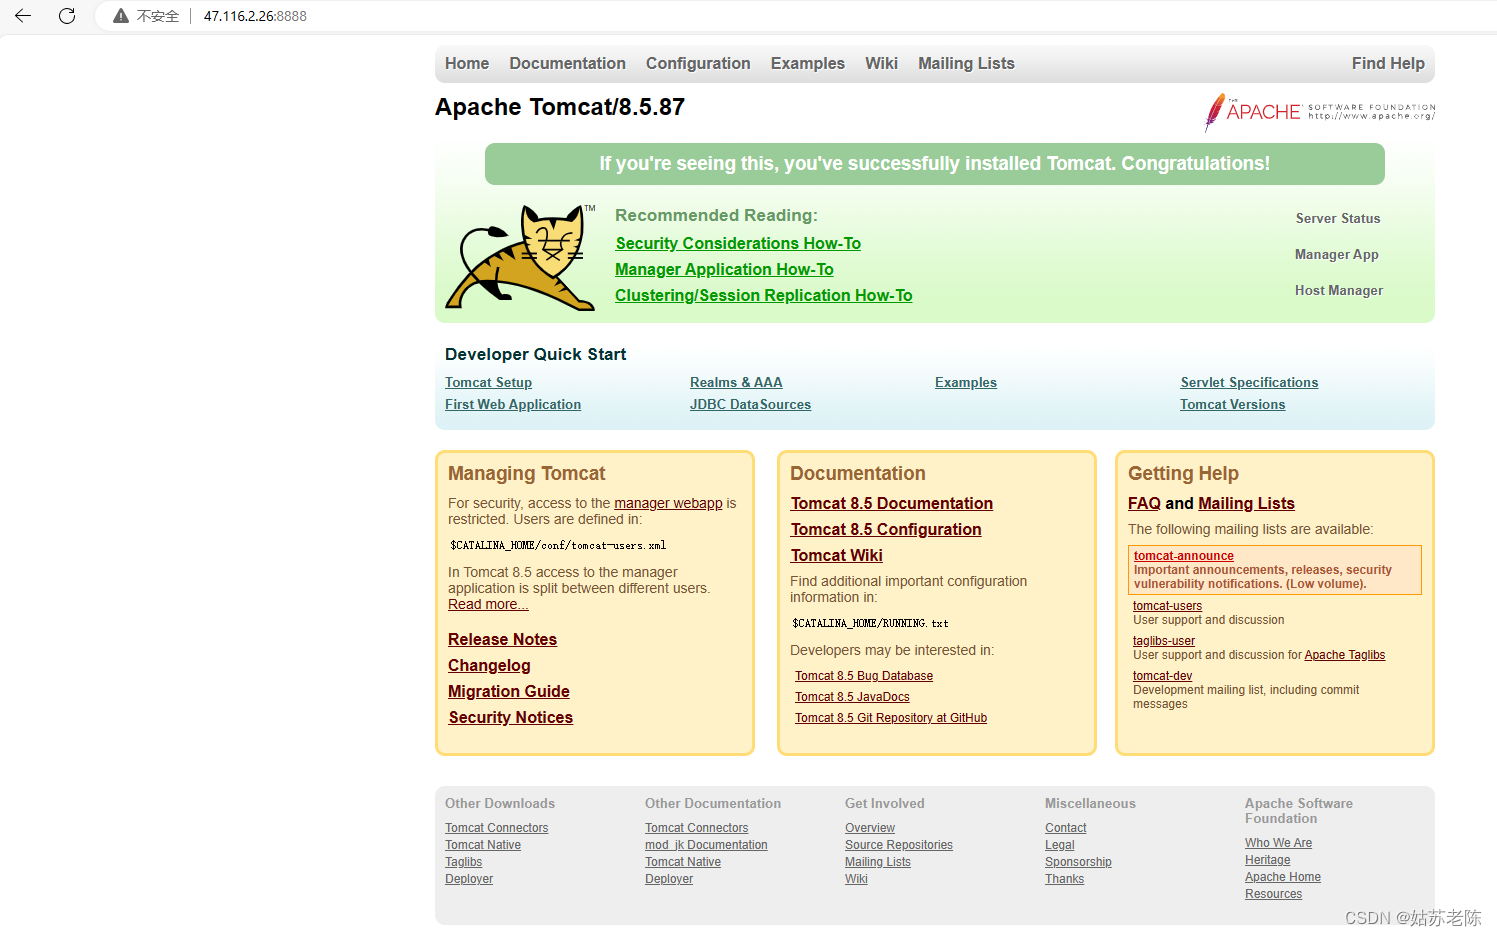Open First Web Application link

(513, 404)
